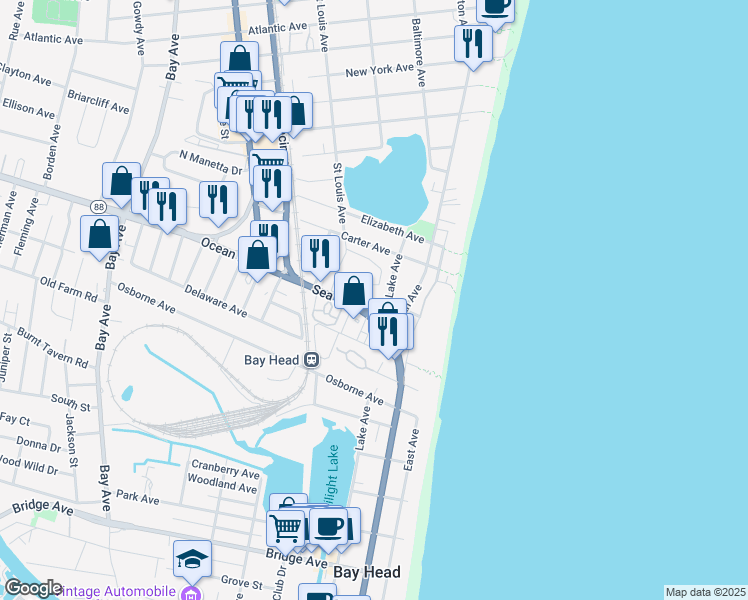Click the Route 88 highway shield

[x=99, y=207]
